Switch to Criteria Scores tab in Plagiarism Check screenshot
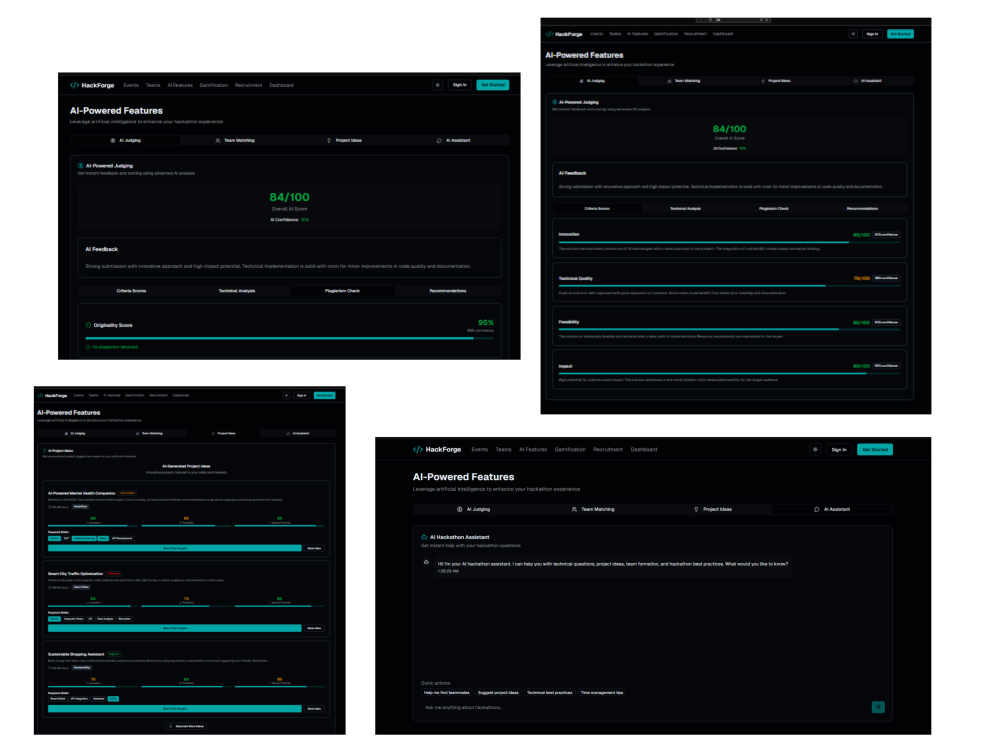The image size is (1000, 750). pyautogui.click(x=131, y=291)
